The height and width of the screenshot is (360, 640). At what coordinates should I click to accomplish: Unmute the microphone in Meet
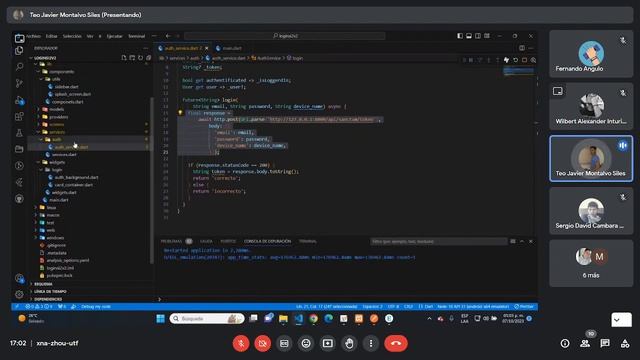(241, 344)
